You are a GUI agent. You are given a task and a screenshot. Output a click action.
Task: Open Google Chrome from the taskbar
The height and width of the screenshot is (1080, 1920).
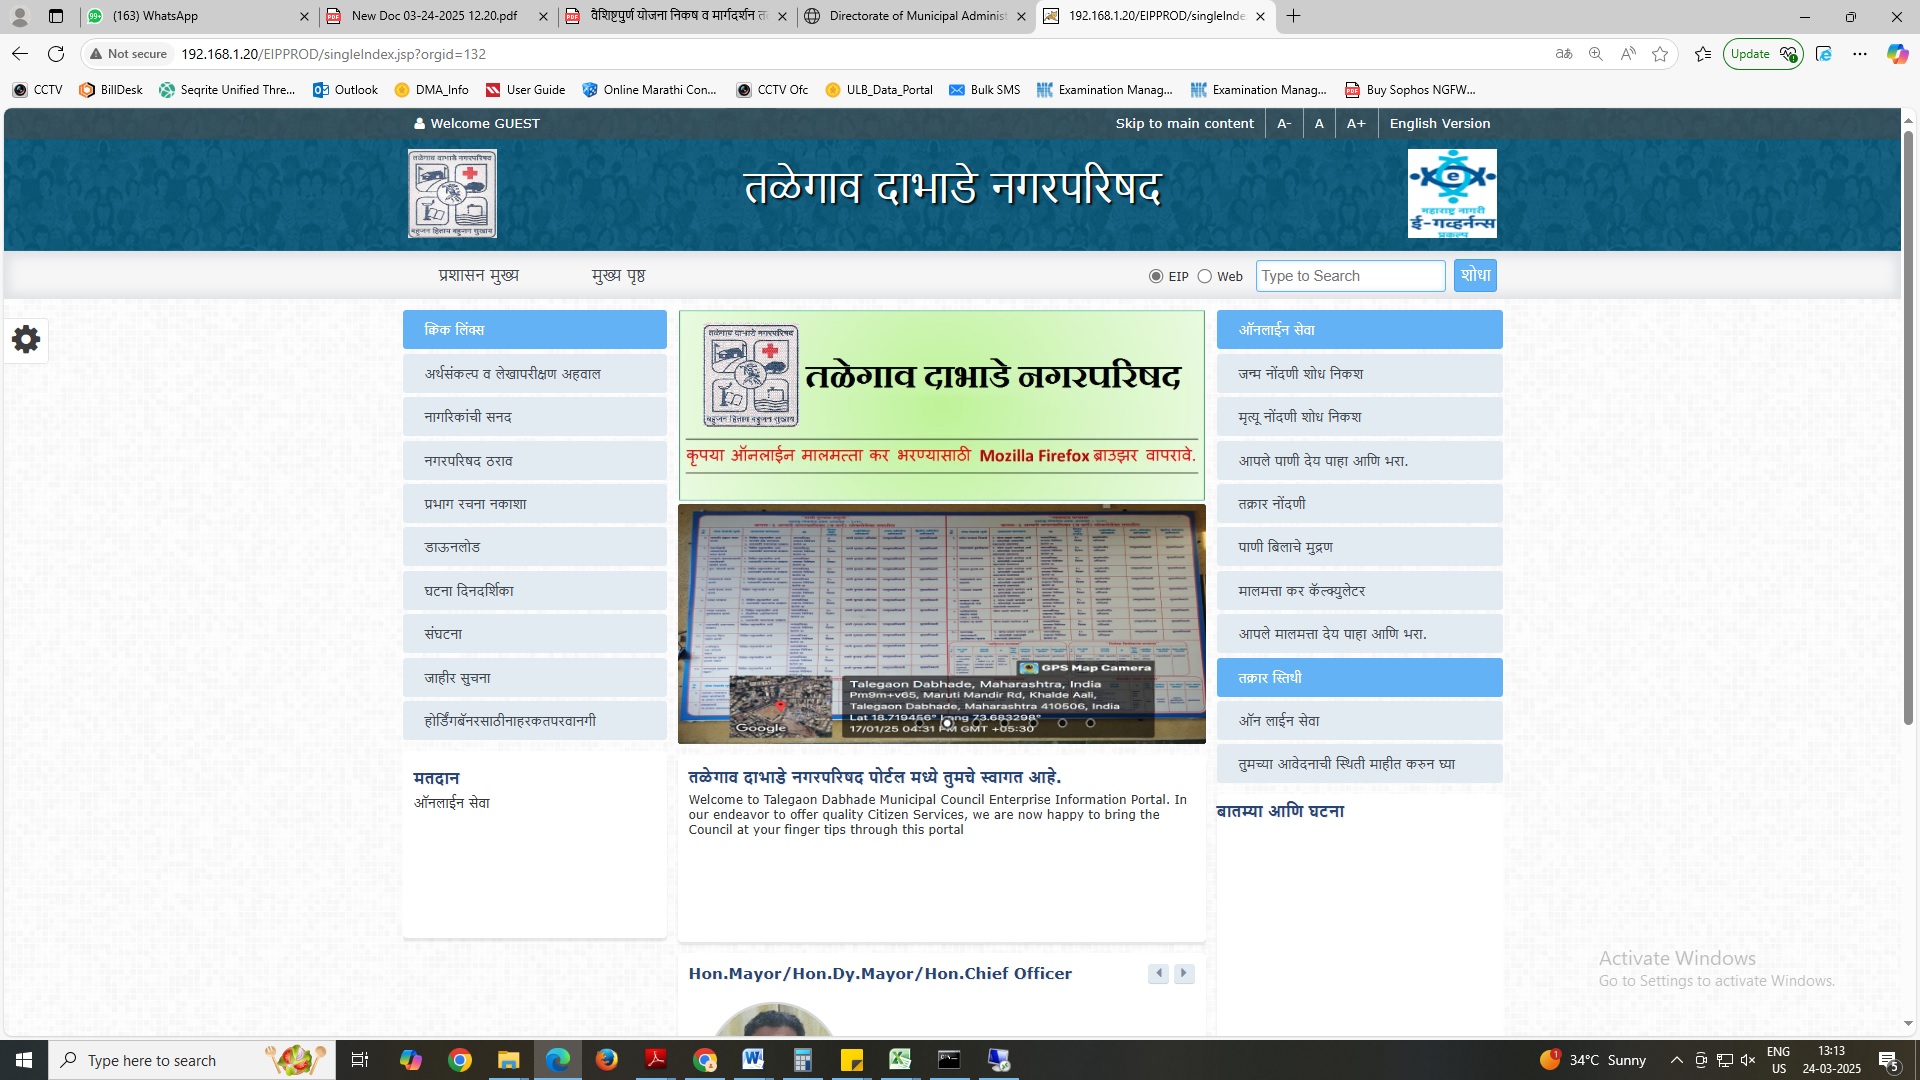pos(460,1060)
